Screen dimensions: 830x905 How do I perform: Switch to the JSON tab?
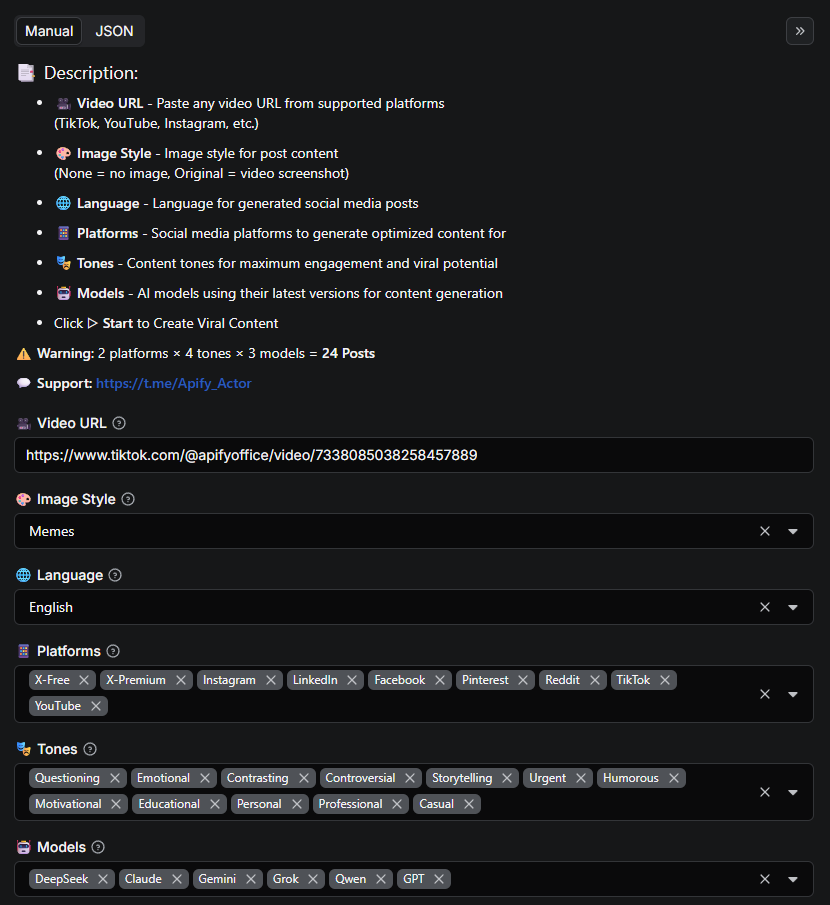tap(113, 31)
